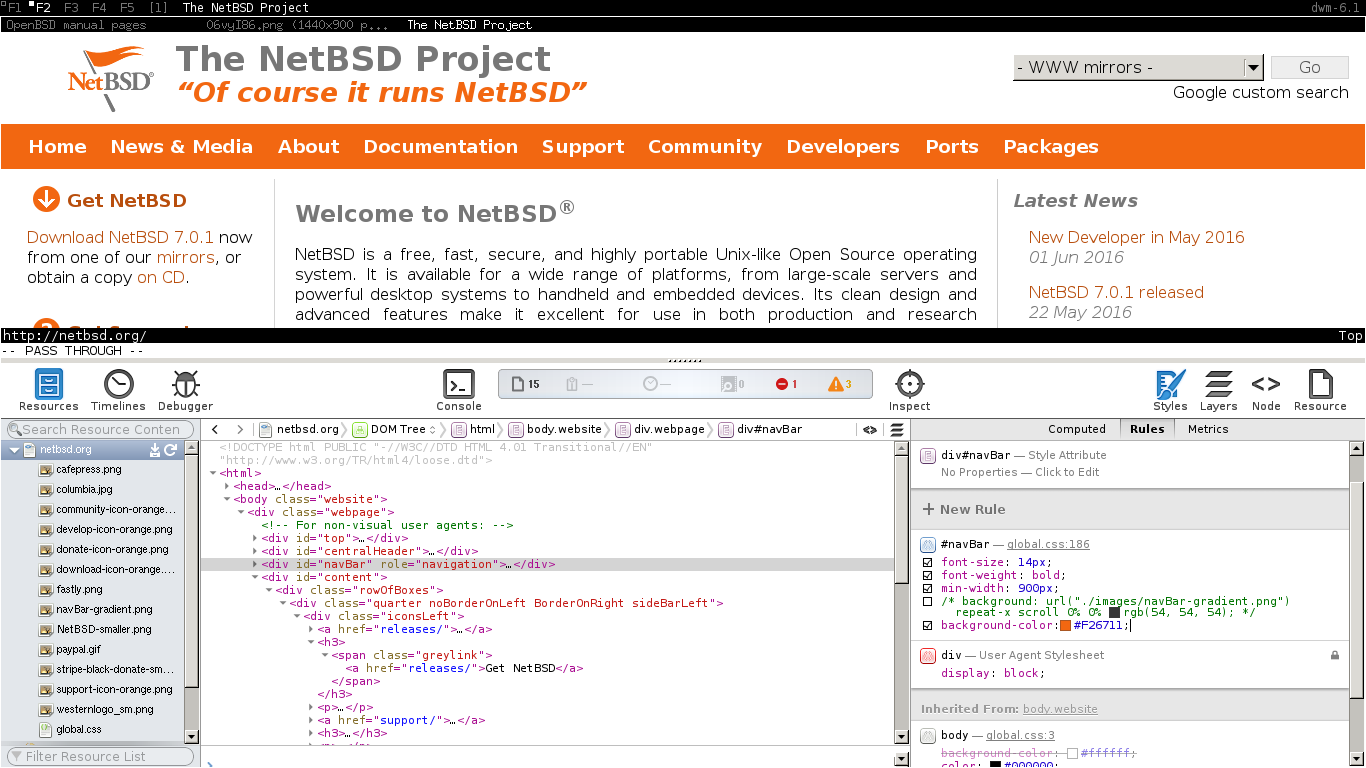This screenshot has width=1366, height=768.
Task: Switch to the Metrics tab
Action: pos(1208,429)
